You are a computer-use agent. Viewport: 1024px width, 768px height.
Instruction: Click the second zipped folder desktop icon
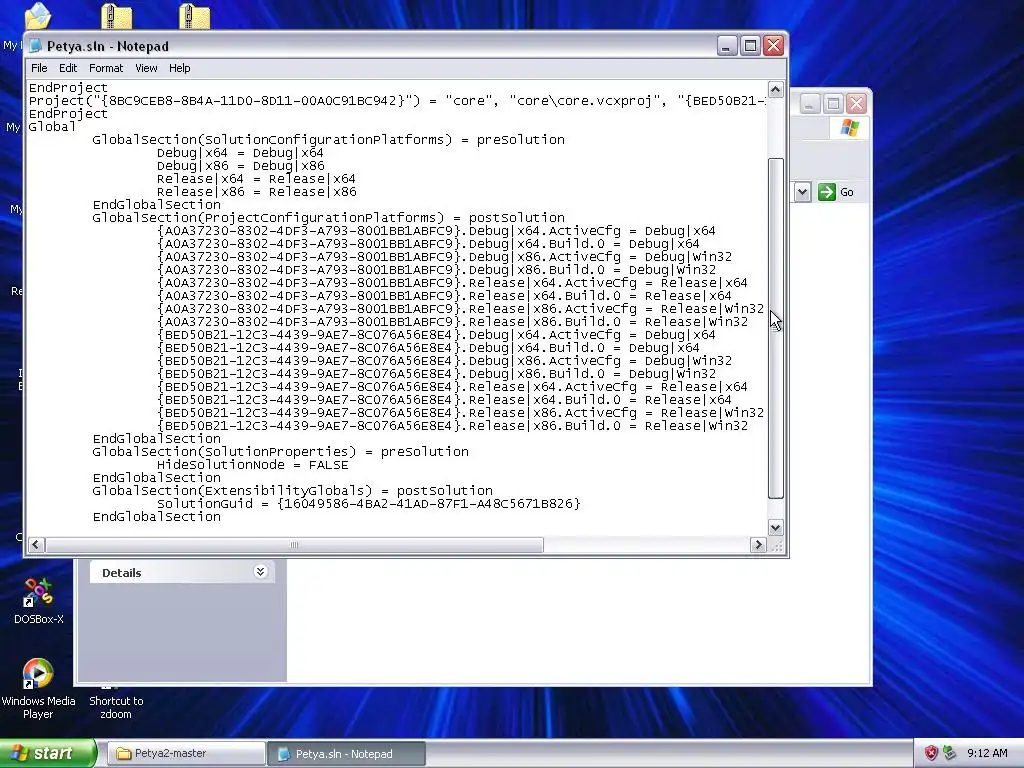pos(195,16)
